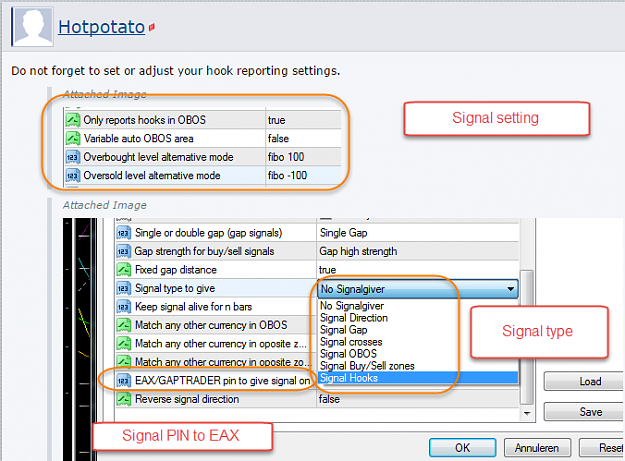
Task: Click the settings list vertical scrollbar thumb
Action: tap(527, 337)
